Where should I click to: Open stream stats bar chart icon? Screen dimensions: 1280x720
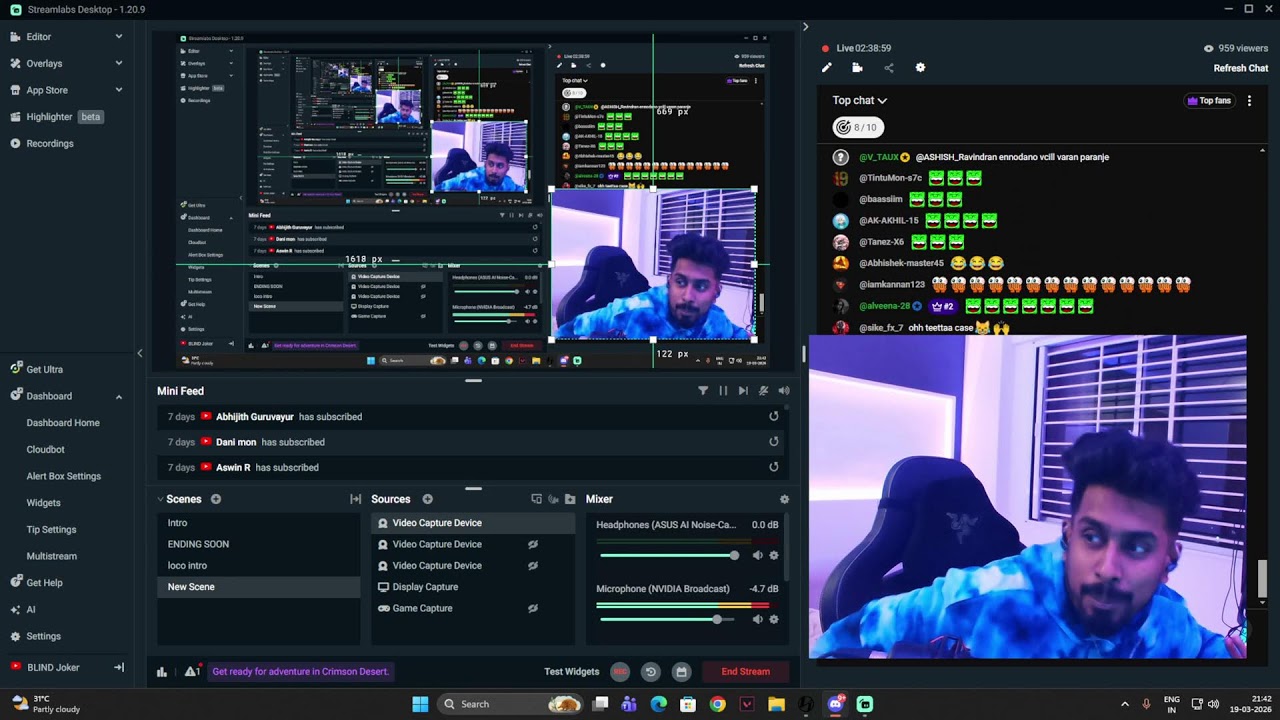pos(162,672)
